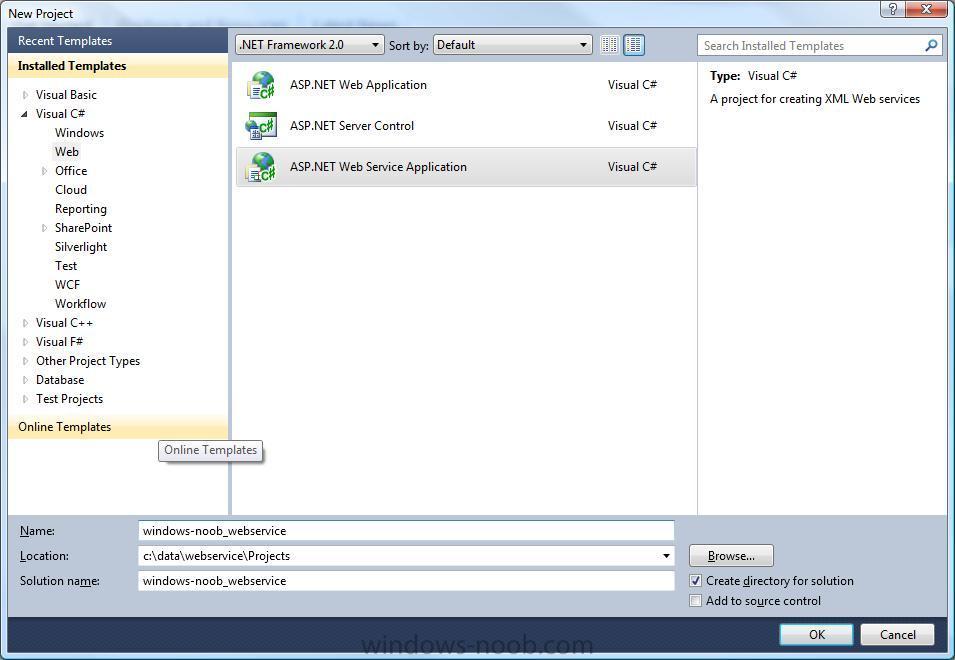
Task: Select the Office category label
Action: coord(71,171)
